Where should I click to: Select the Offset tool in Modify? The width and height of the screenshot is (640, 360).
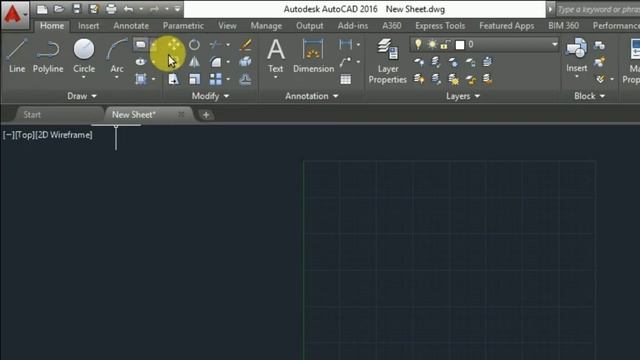point(245,79)
